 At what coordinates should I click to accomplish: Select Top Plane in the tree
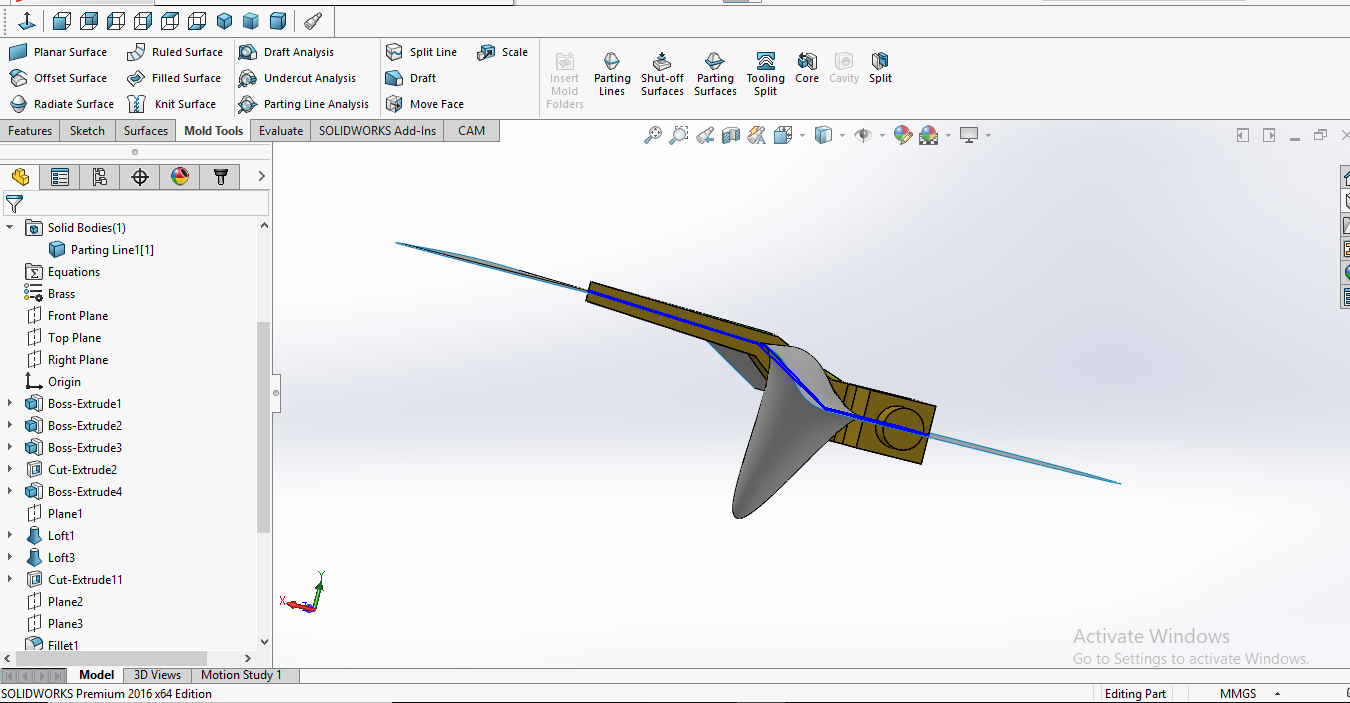74,338
